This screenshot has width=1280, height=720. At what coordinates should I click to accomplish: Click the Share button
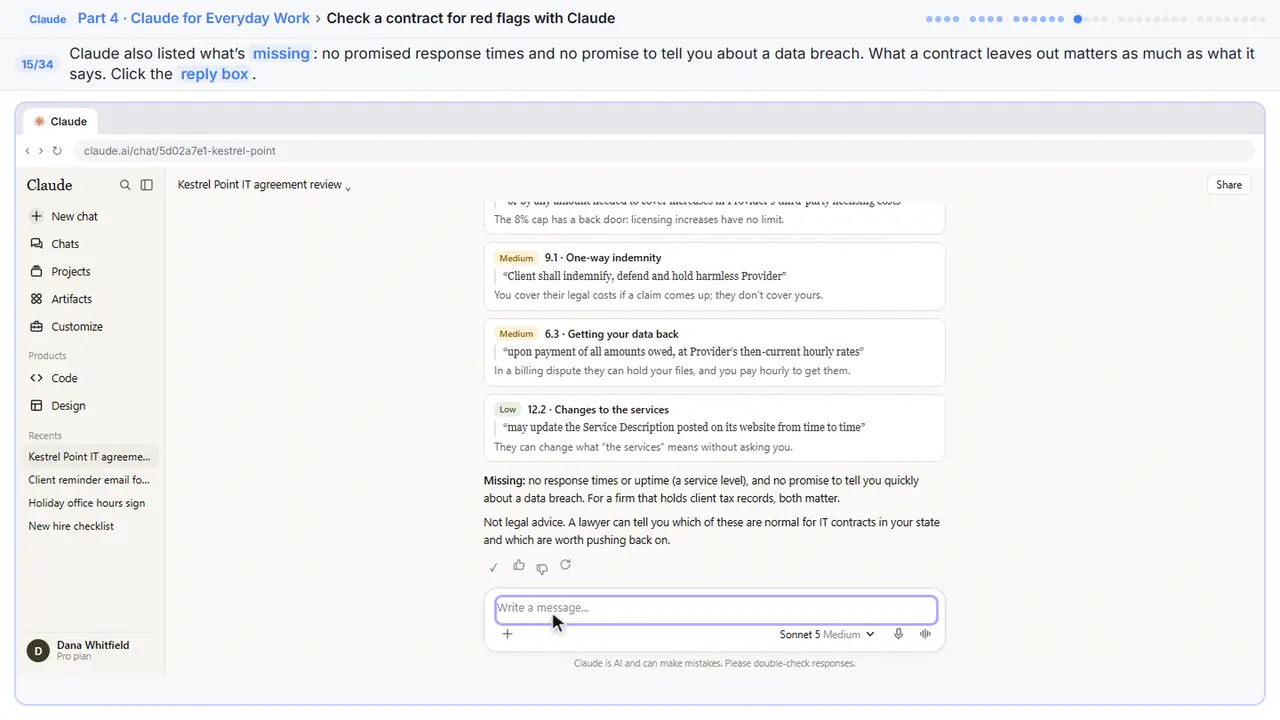pos(1229,185)
